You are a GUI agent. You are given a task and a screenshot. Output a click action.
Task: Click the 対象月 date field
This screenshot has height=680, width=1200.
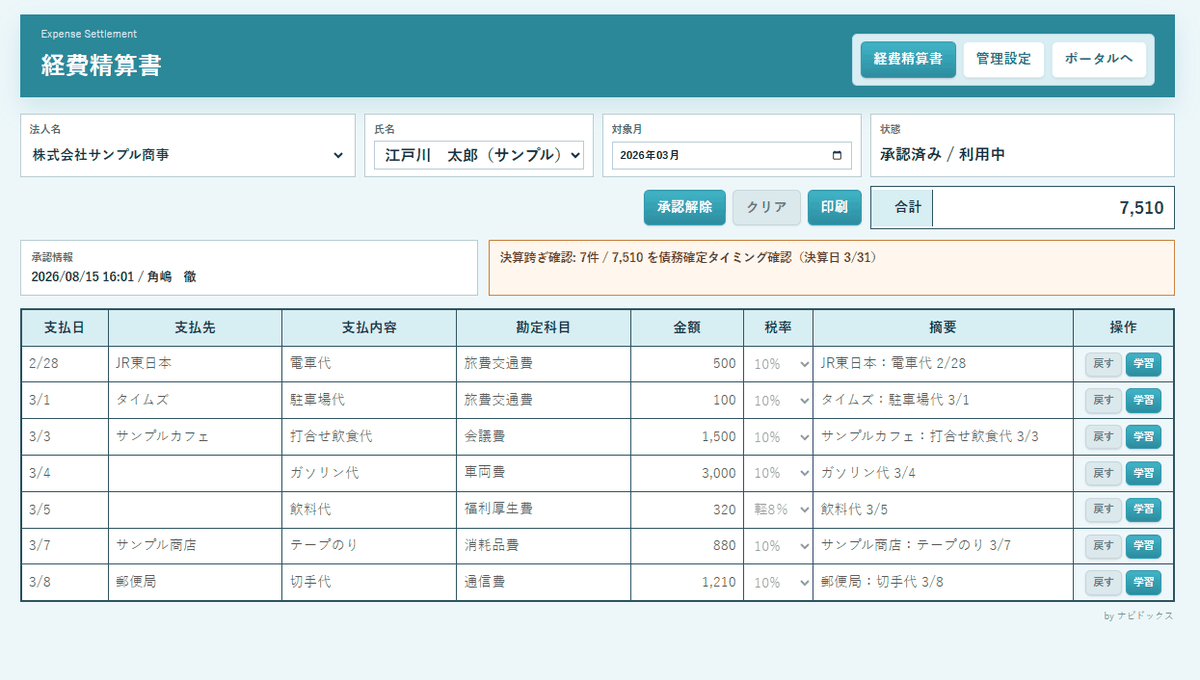(732, 155)
